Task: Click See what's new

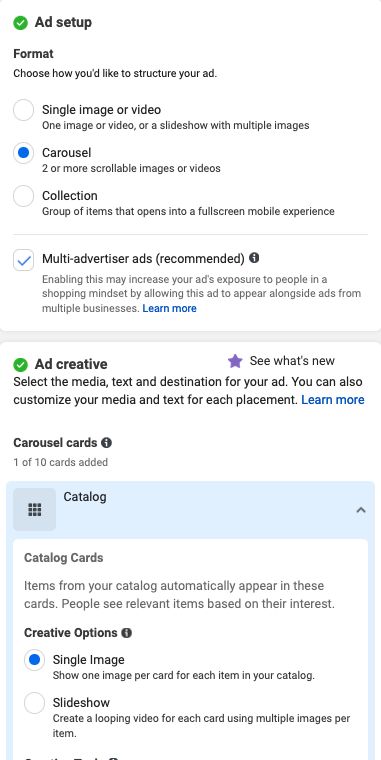Action: (x=292, y=361)
